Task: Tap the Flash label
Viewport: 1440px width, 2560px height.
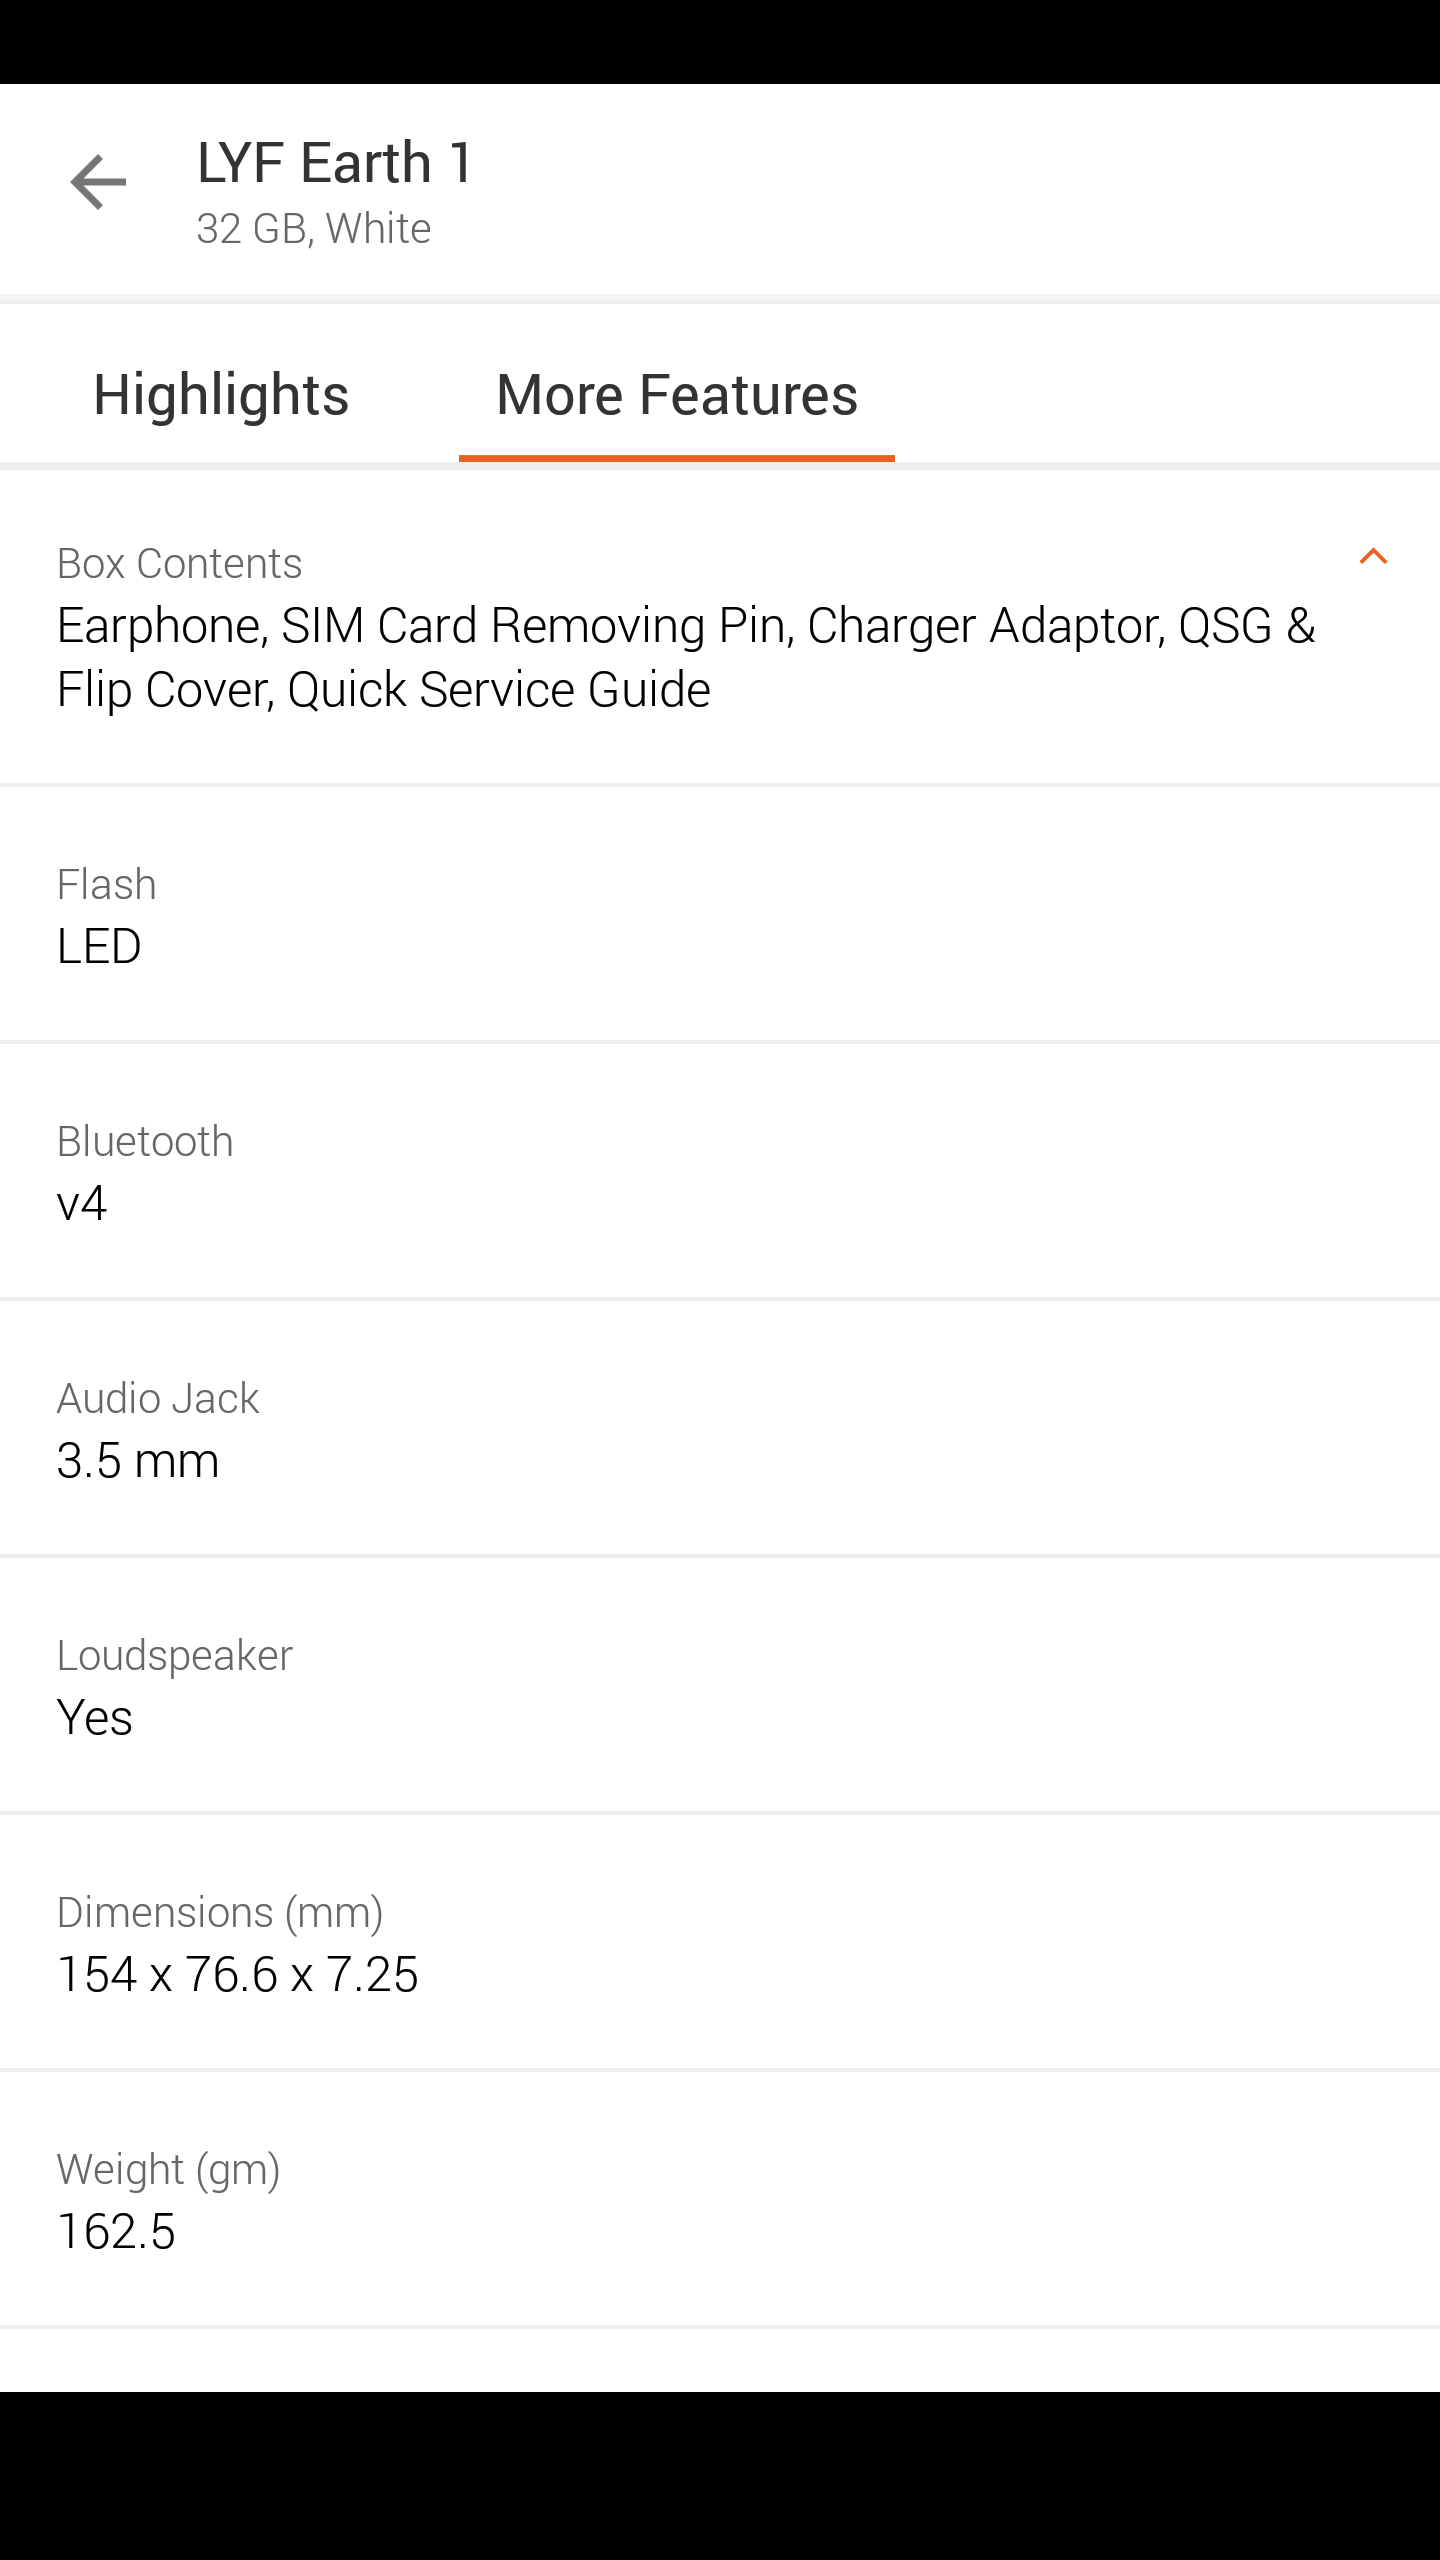Action: 107,885
